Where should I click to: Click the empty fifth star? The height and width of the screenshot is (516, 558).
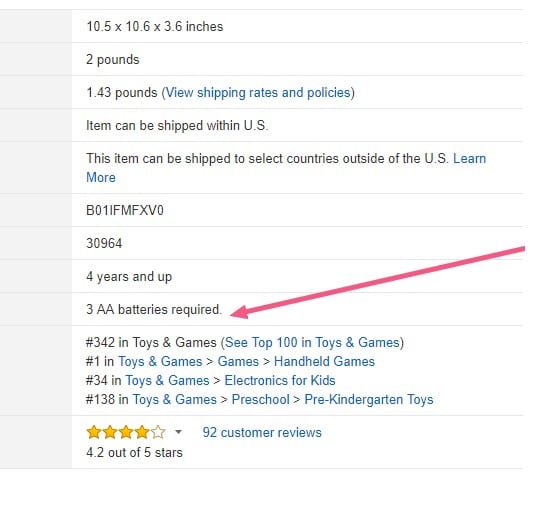point(158,432)
